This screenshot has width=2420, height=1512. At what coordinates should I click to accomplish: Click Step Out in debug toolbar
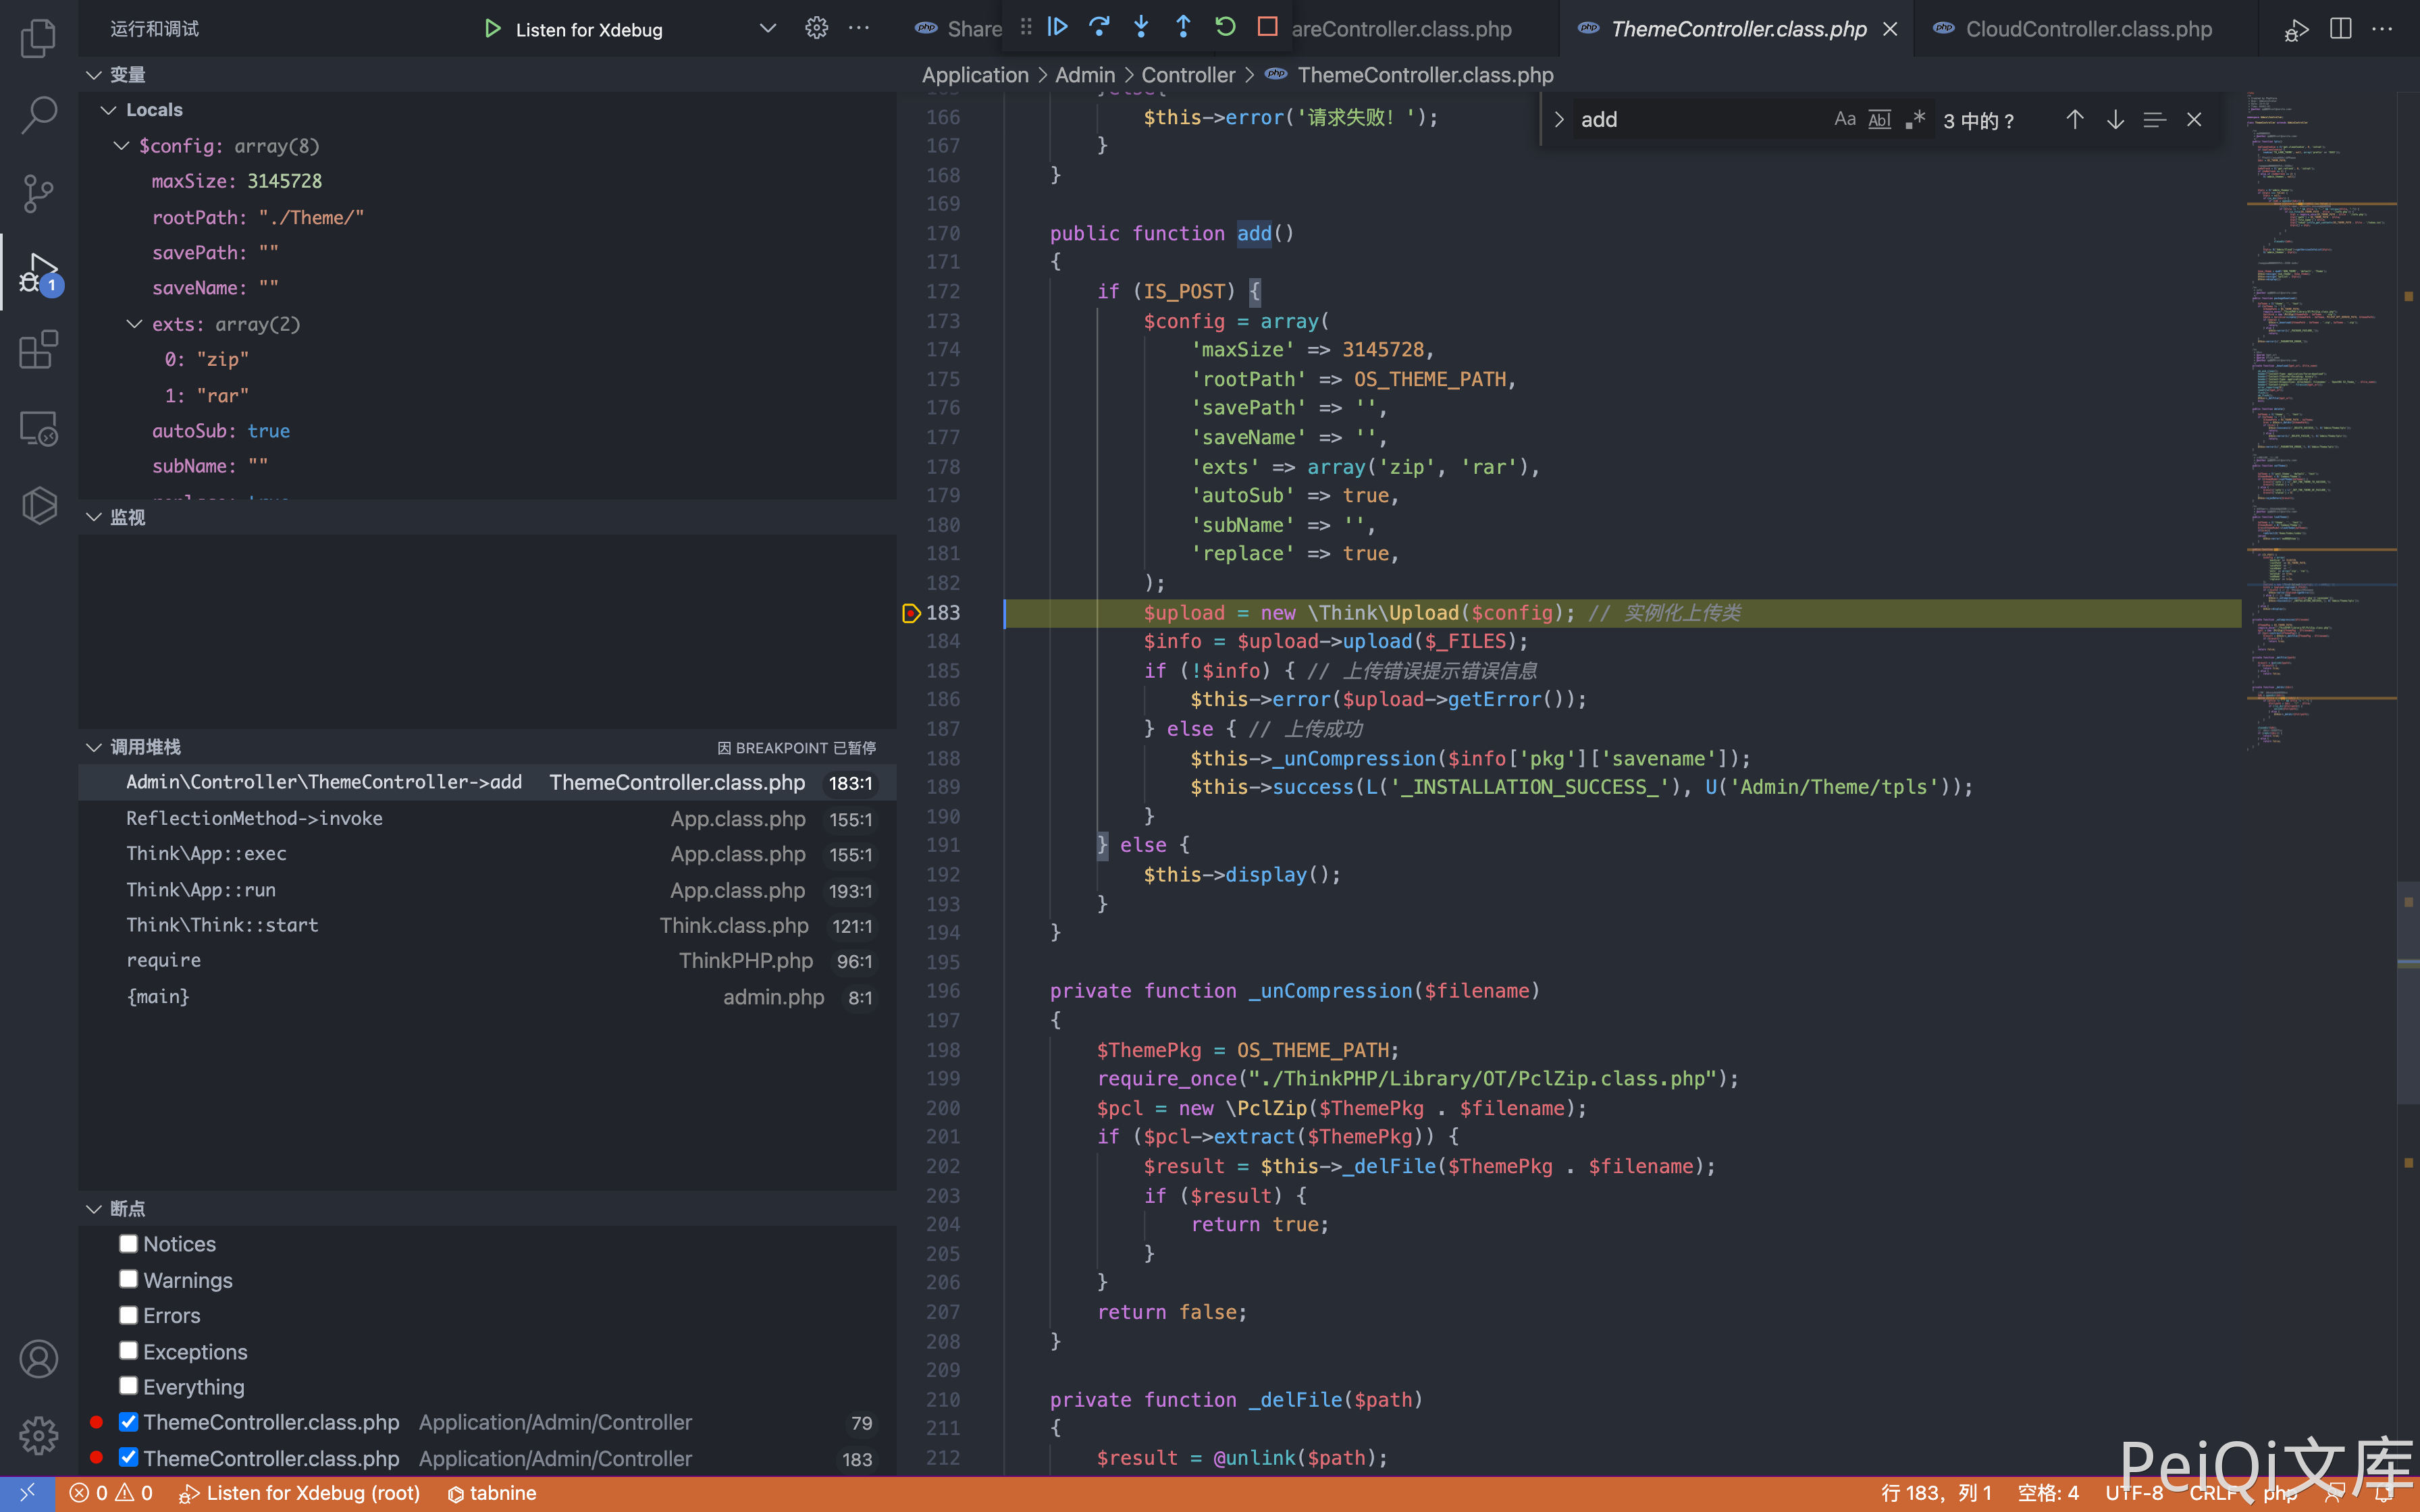pos(1183,27)
